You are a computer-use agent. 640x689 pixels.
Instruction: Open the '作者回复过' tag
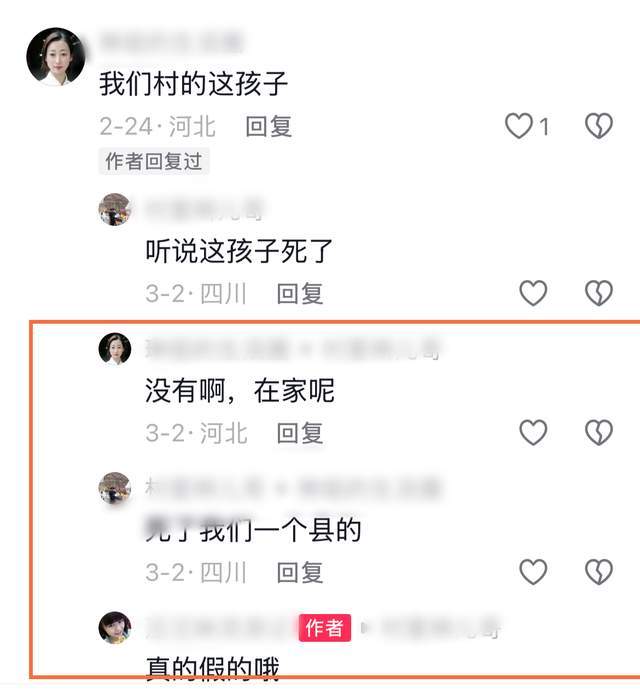(x=154, y=161)
